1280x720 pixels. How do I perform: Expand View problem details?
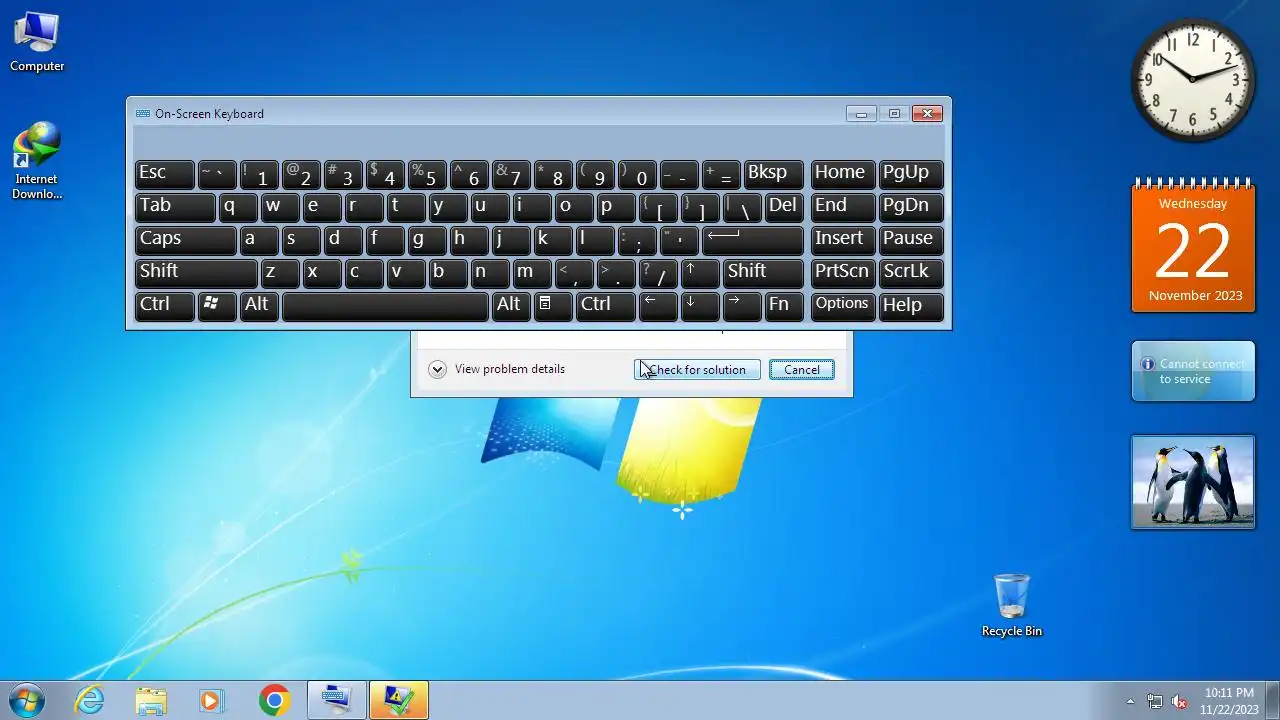click(x=497, y=369)
